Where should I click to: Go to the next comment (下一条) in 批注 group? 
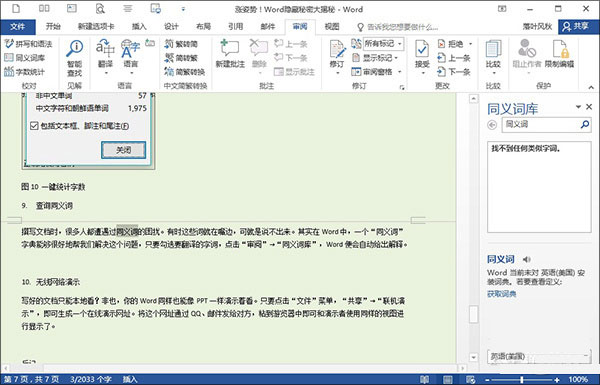click(x=291, y=58)
